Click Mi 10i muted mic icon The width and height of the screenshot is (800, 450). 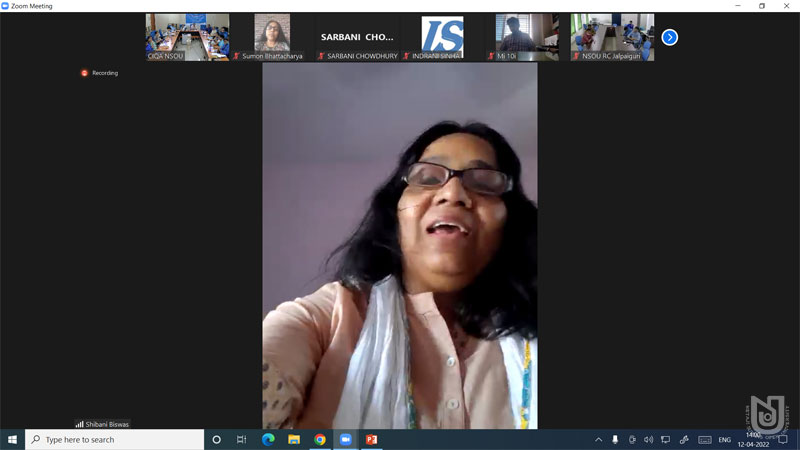491,56
